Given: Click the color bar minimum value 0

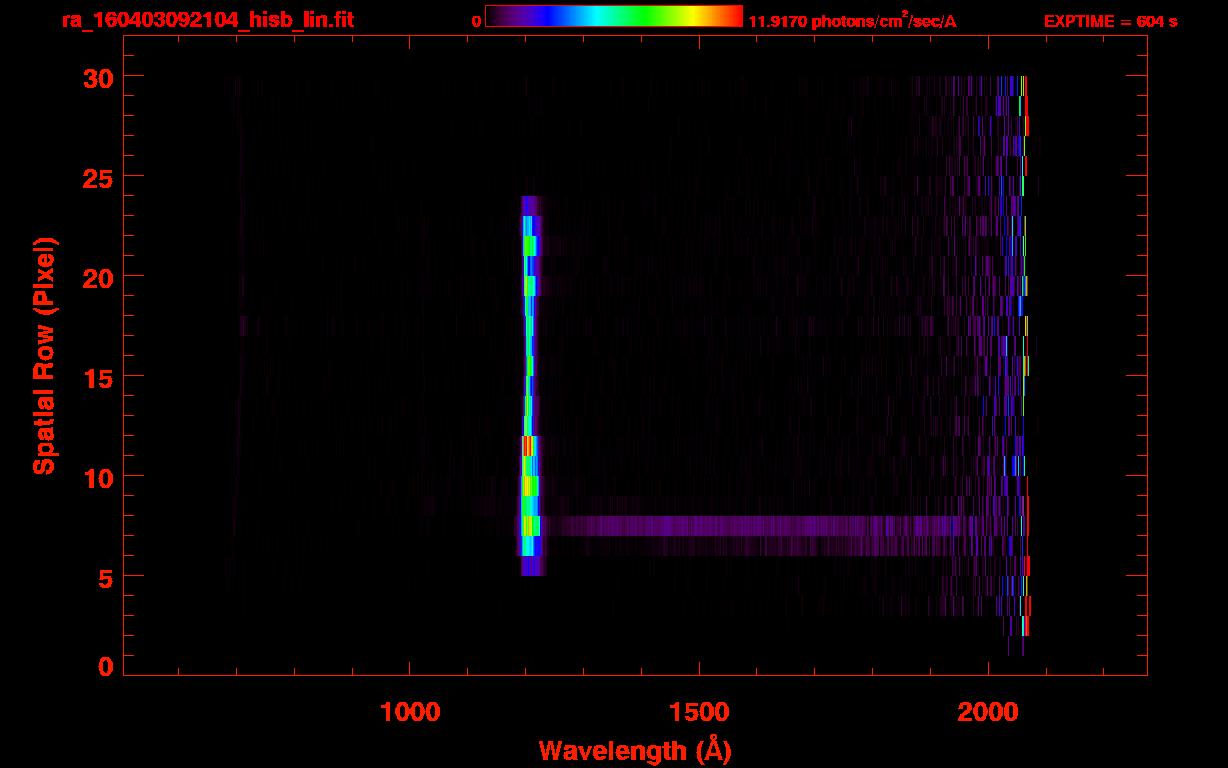Looking at the screenshot, I should coord(476,21).
